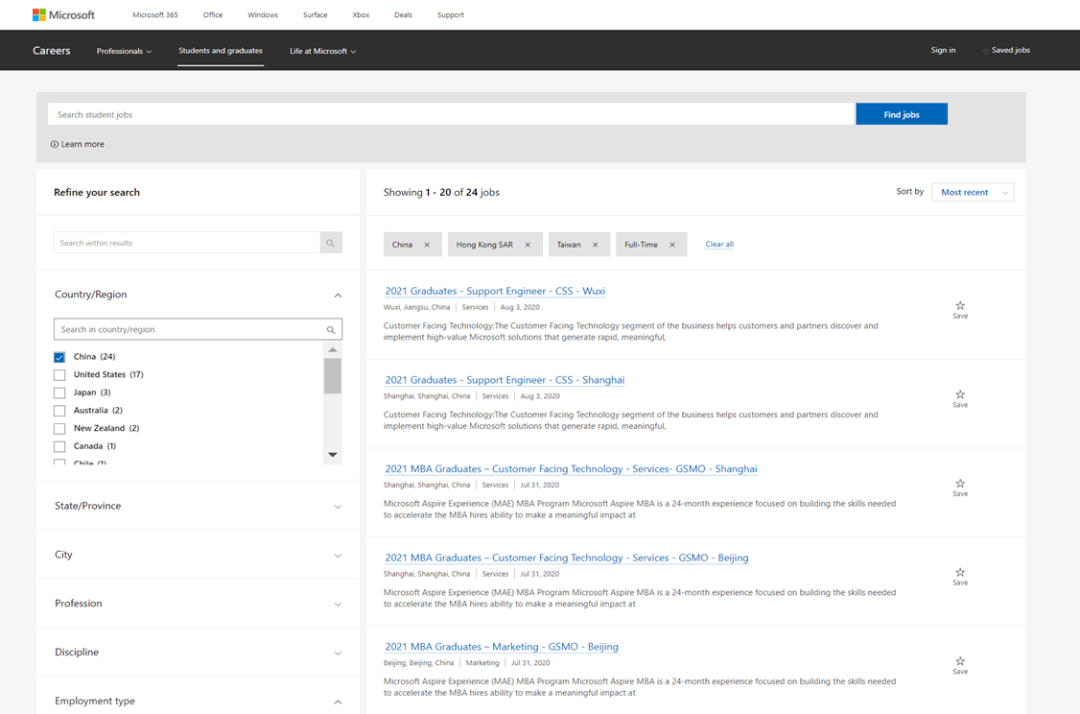The height and width of the screenshot is (714, 1080).
Task: Open MBA Graduates Customer Facing Technology Shanghai job
Action: (x=570, y=469)
